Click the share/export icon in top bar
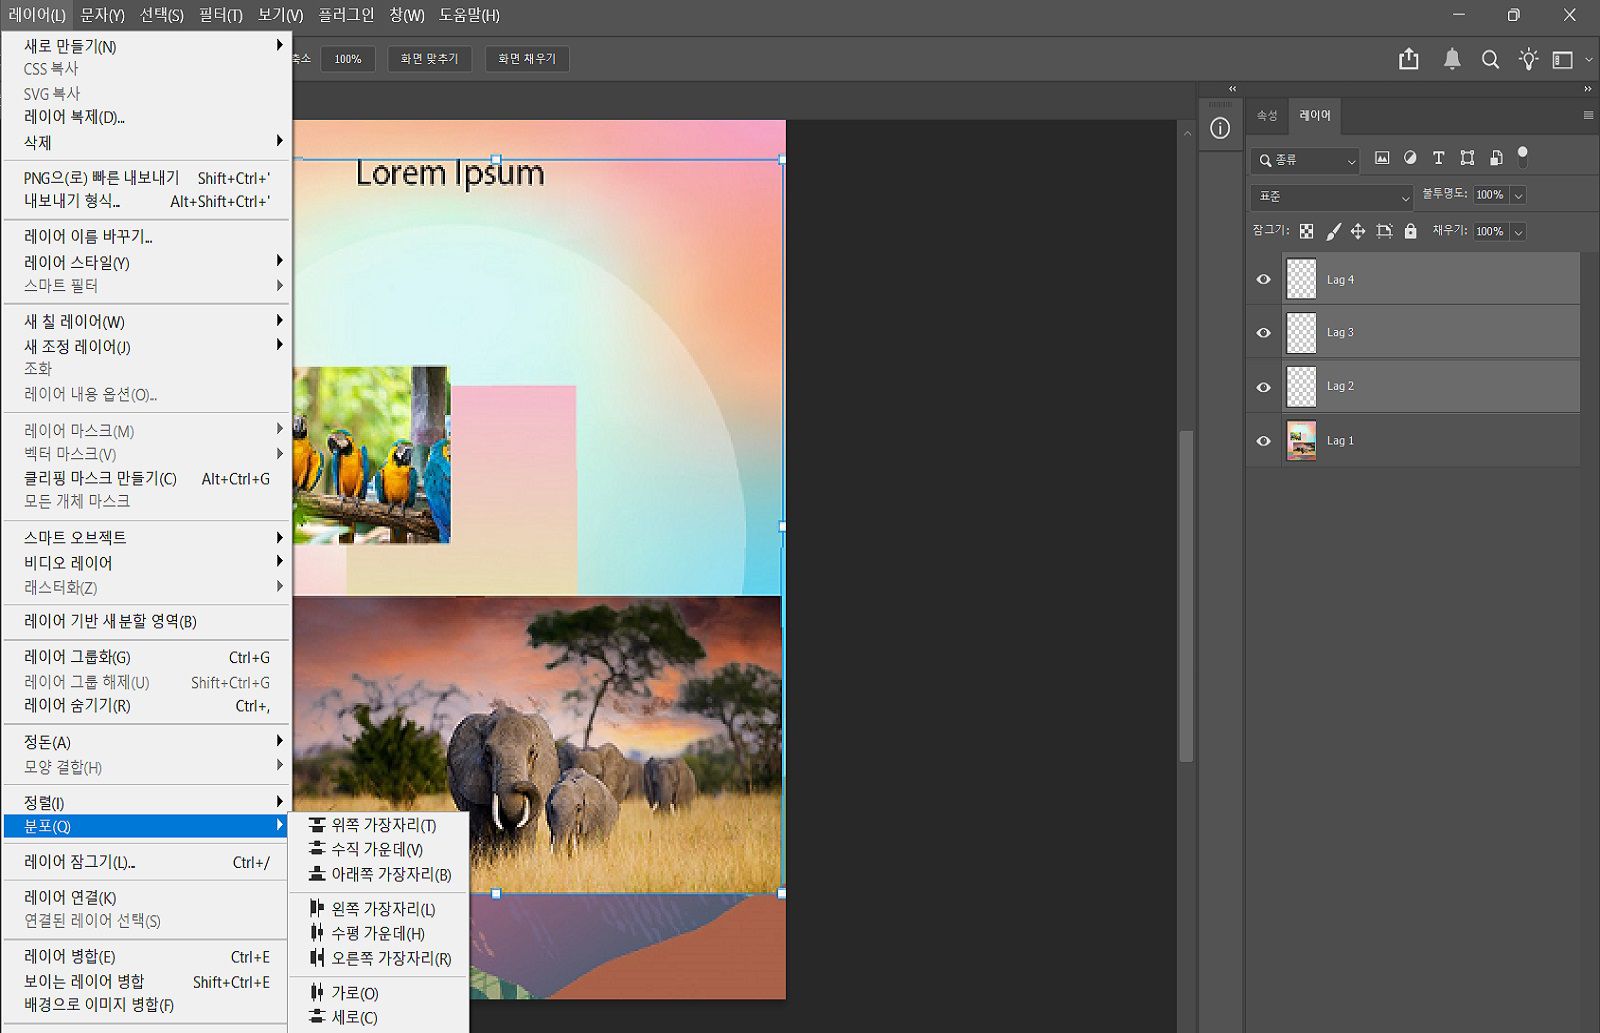 pos(1408,59)
